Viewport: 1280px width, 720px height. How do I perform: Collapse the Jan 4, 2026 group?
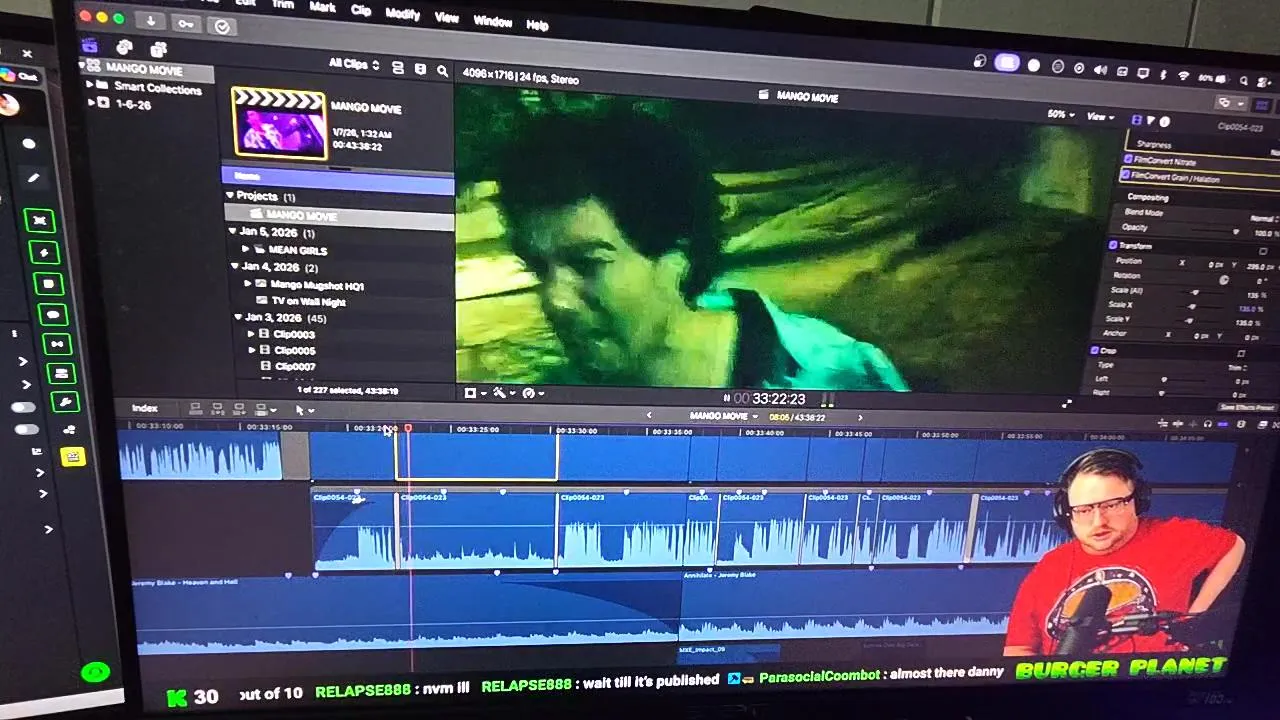click(234, 267)
